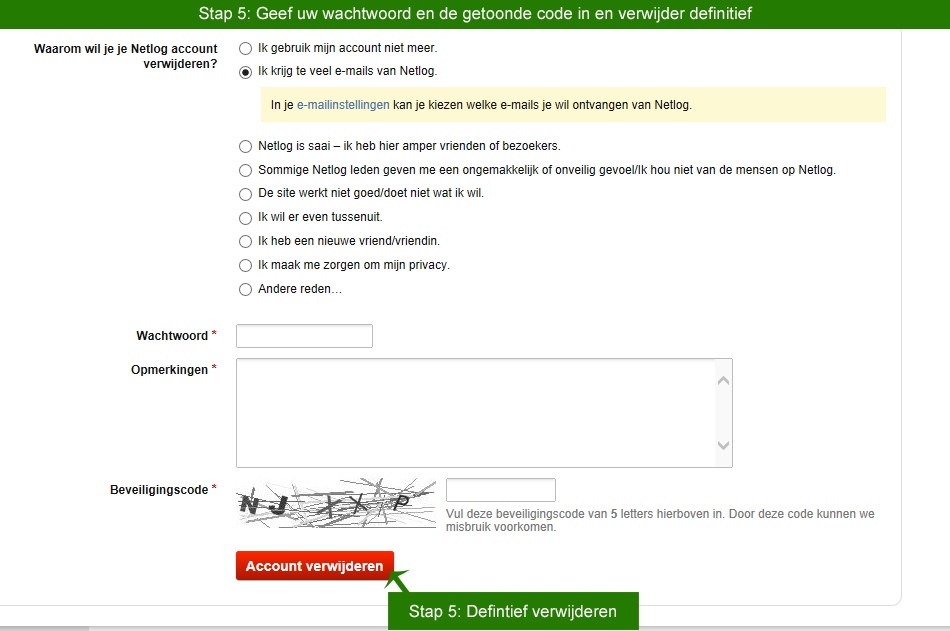Select 'Ik krijg te veel e-mails' radio button
Image resolution: width=950 pixels, height=631 pixels.
[x=245, y=72]
